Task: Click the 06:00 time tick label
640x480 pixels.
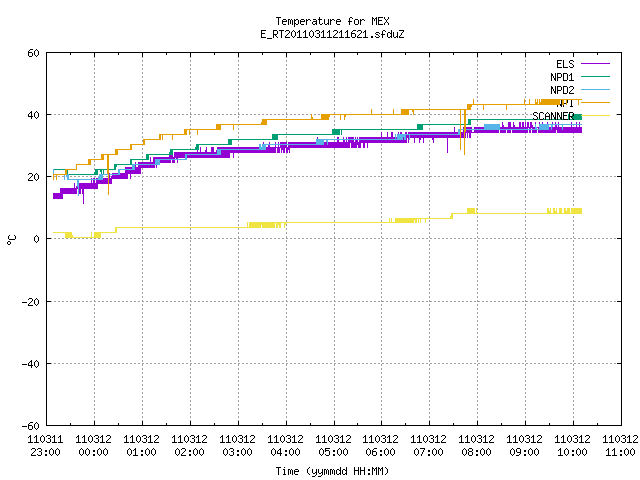Action: pyautogui.click(x=380, y=453)
